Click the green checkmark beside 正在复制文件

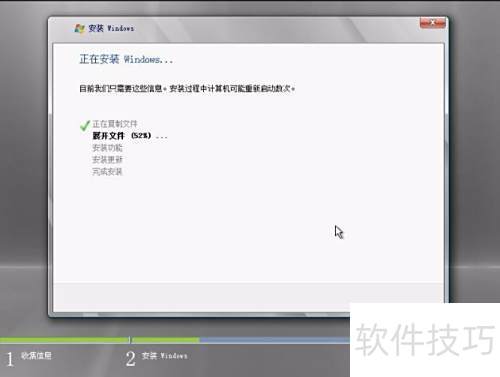point(85,125)
